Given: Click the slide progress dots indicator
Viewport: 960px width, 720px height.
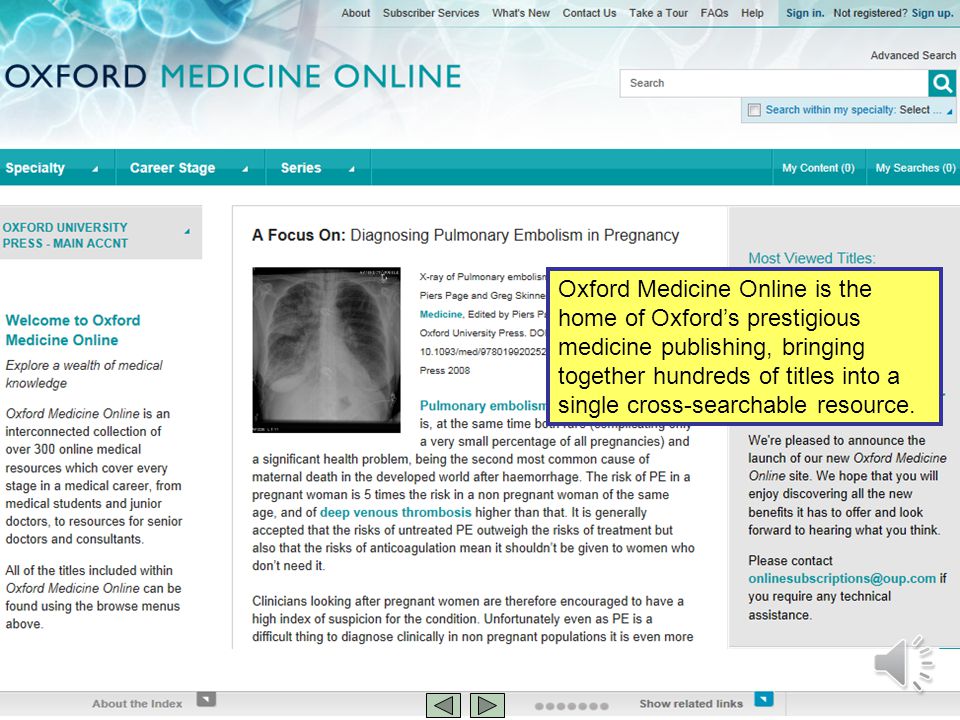Looking at the screenshot, I should click(x=571, y=706).
